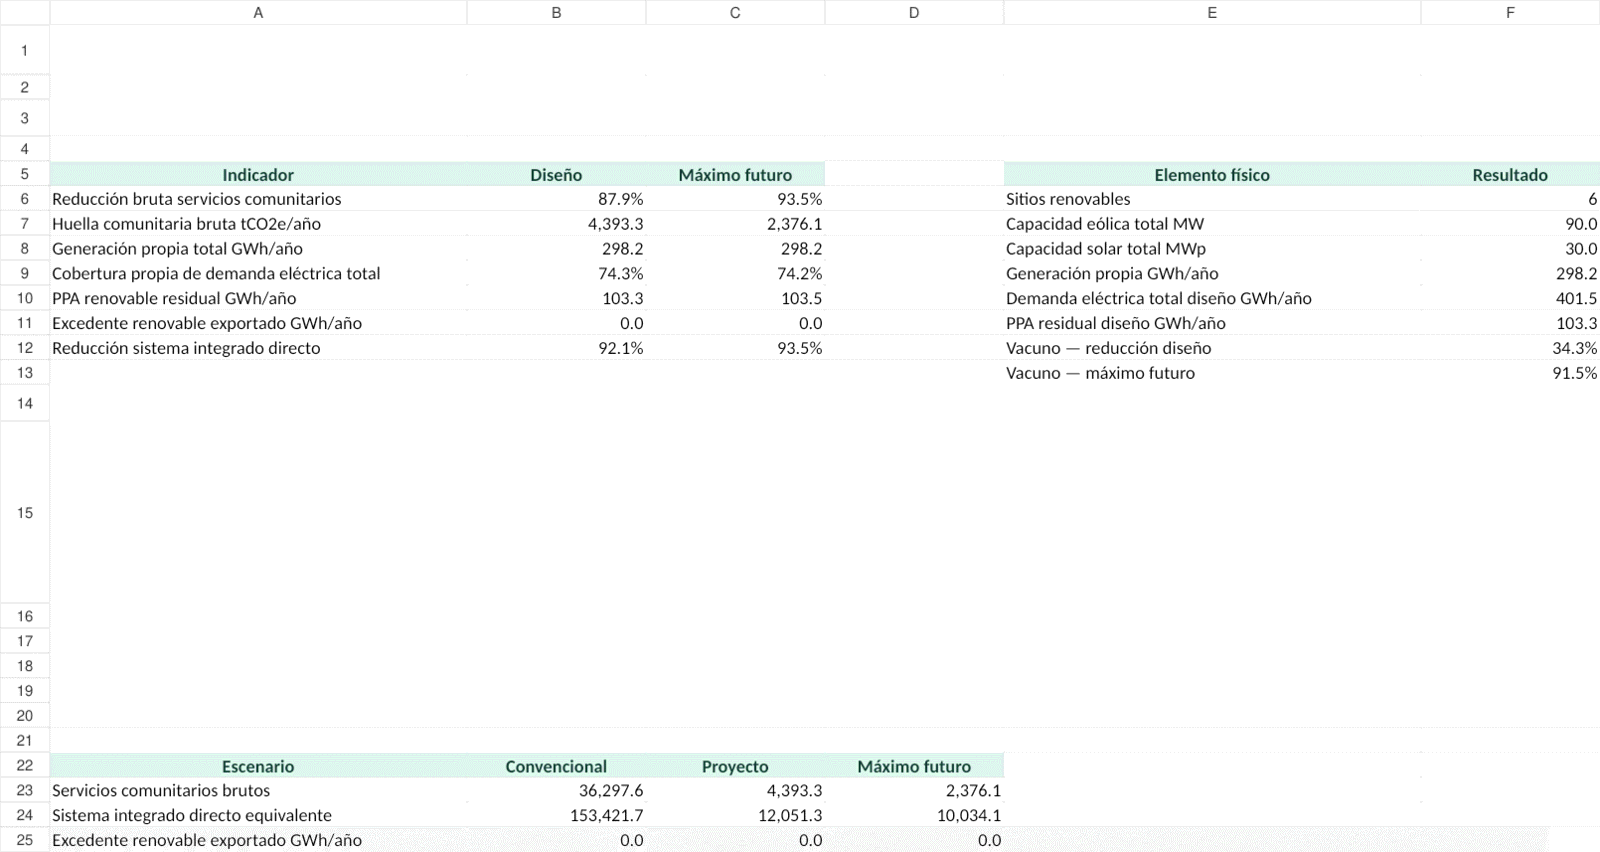Image resolution: width=1600 pixels, height=852 pixels.
Task: Click the Indicador header cell
Action: [258, 174]
